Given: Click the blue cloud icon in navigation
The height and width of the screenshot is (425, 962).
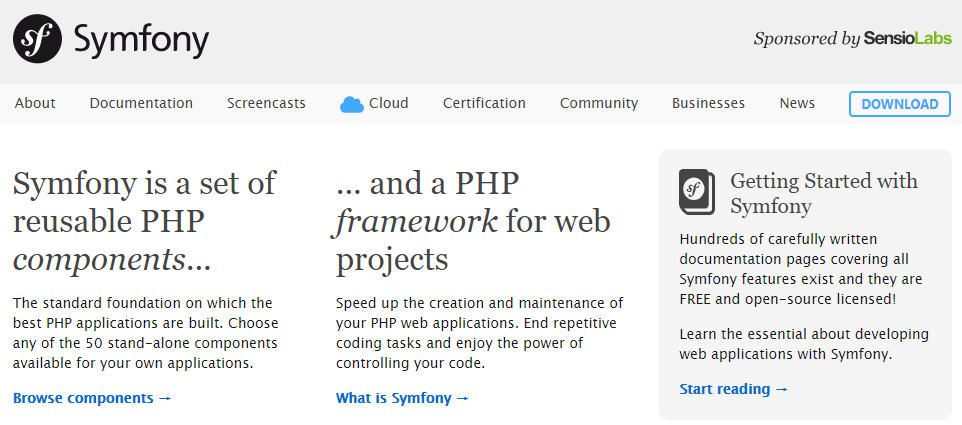Looking at the screenshot, I should [x=351, y=104].
